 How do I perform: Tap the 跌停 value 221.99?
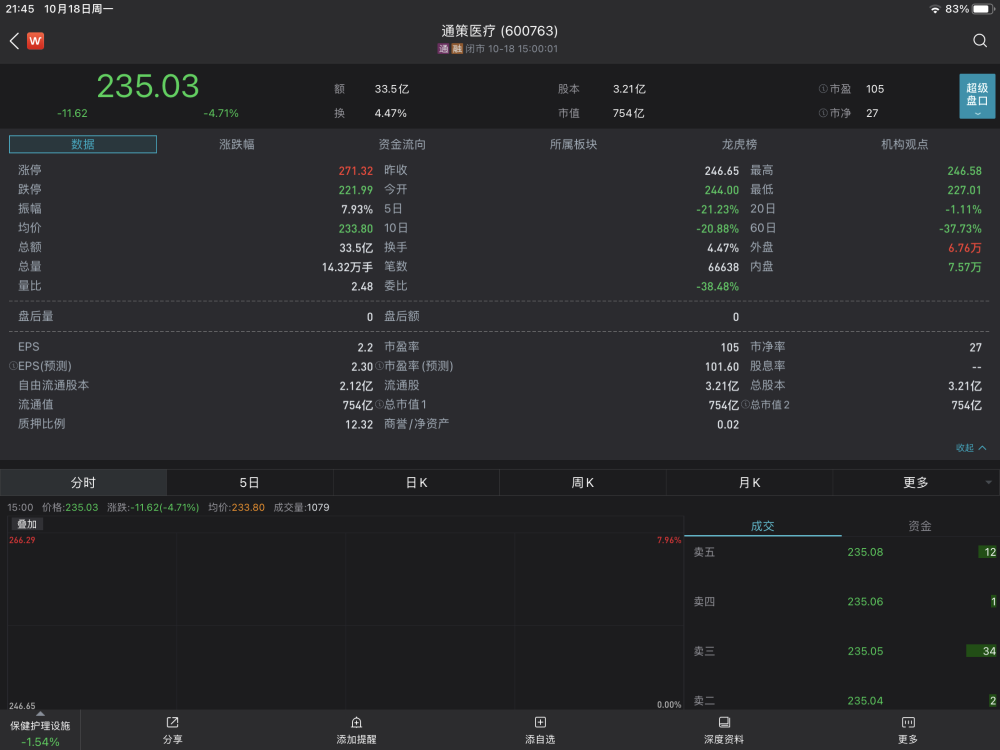pyautogui.click(x=355, y=190)
